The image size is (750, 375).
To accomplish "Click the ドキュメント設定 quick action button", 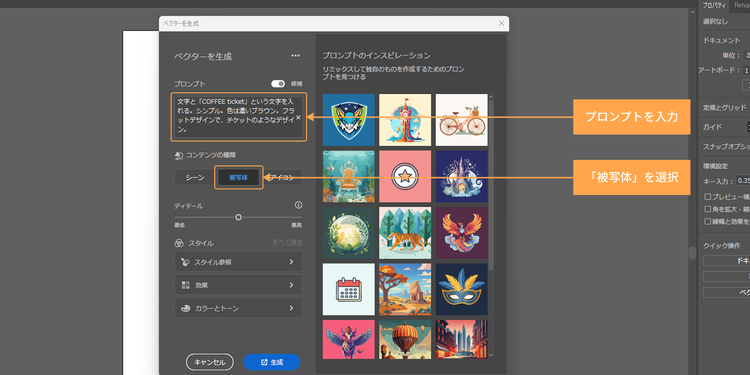I will [727, 261].
